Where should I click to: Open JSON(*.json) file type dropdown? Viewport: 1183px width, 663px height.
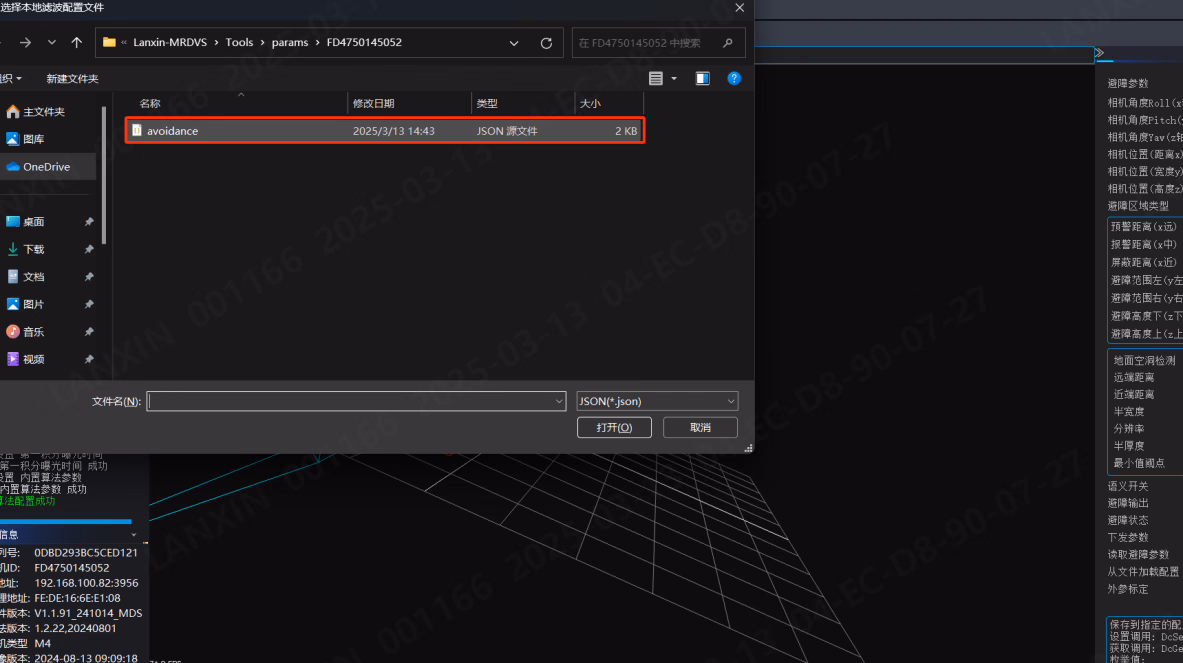[x=656, y=401]
